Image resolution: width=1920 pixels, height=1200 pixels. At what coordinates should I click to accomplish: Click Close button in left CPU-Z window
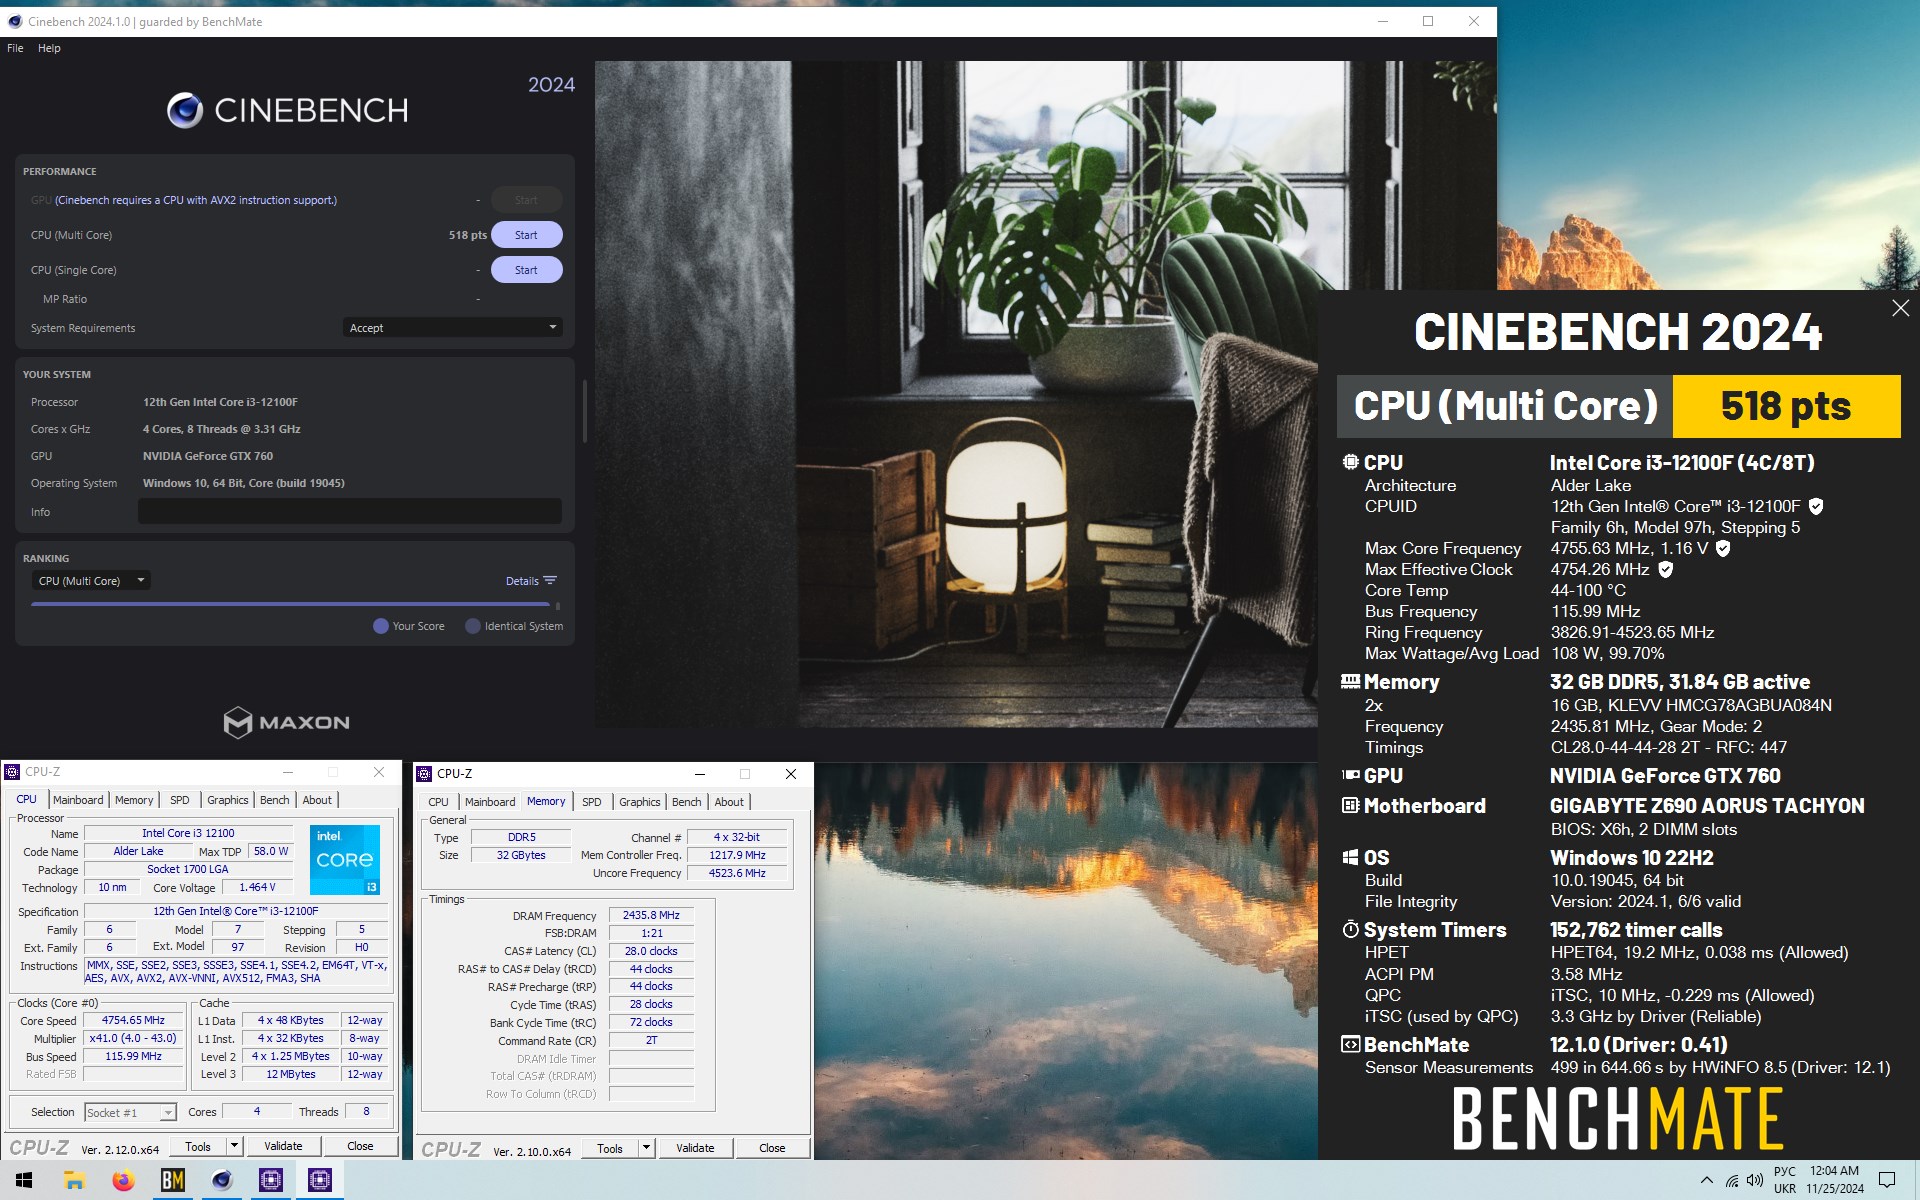(360, 1146)
